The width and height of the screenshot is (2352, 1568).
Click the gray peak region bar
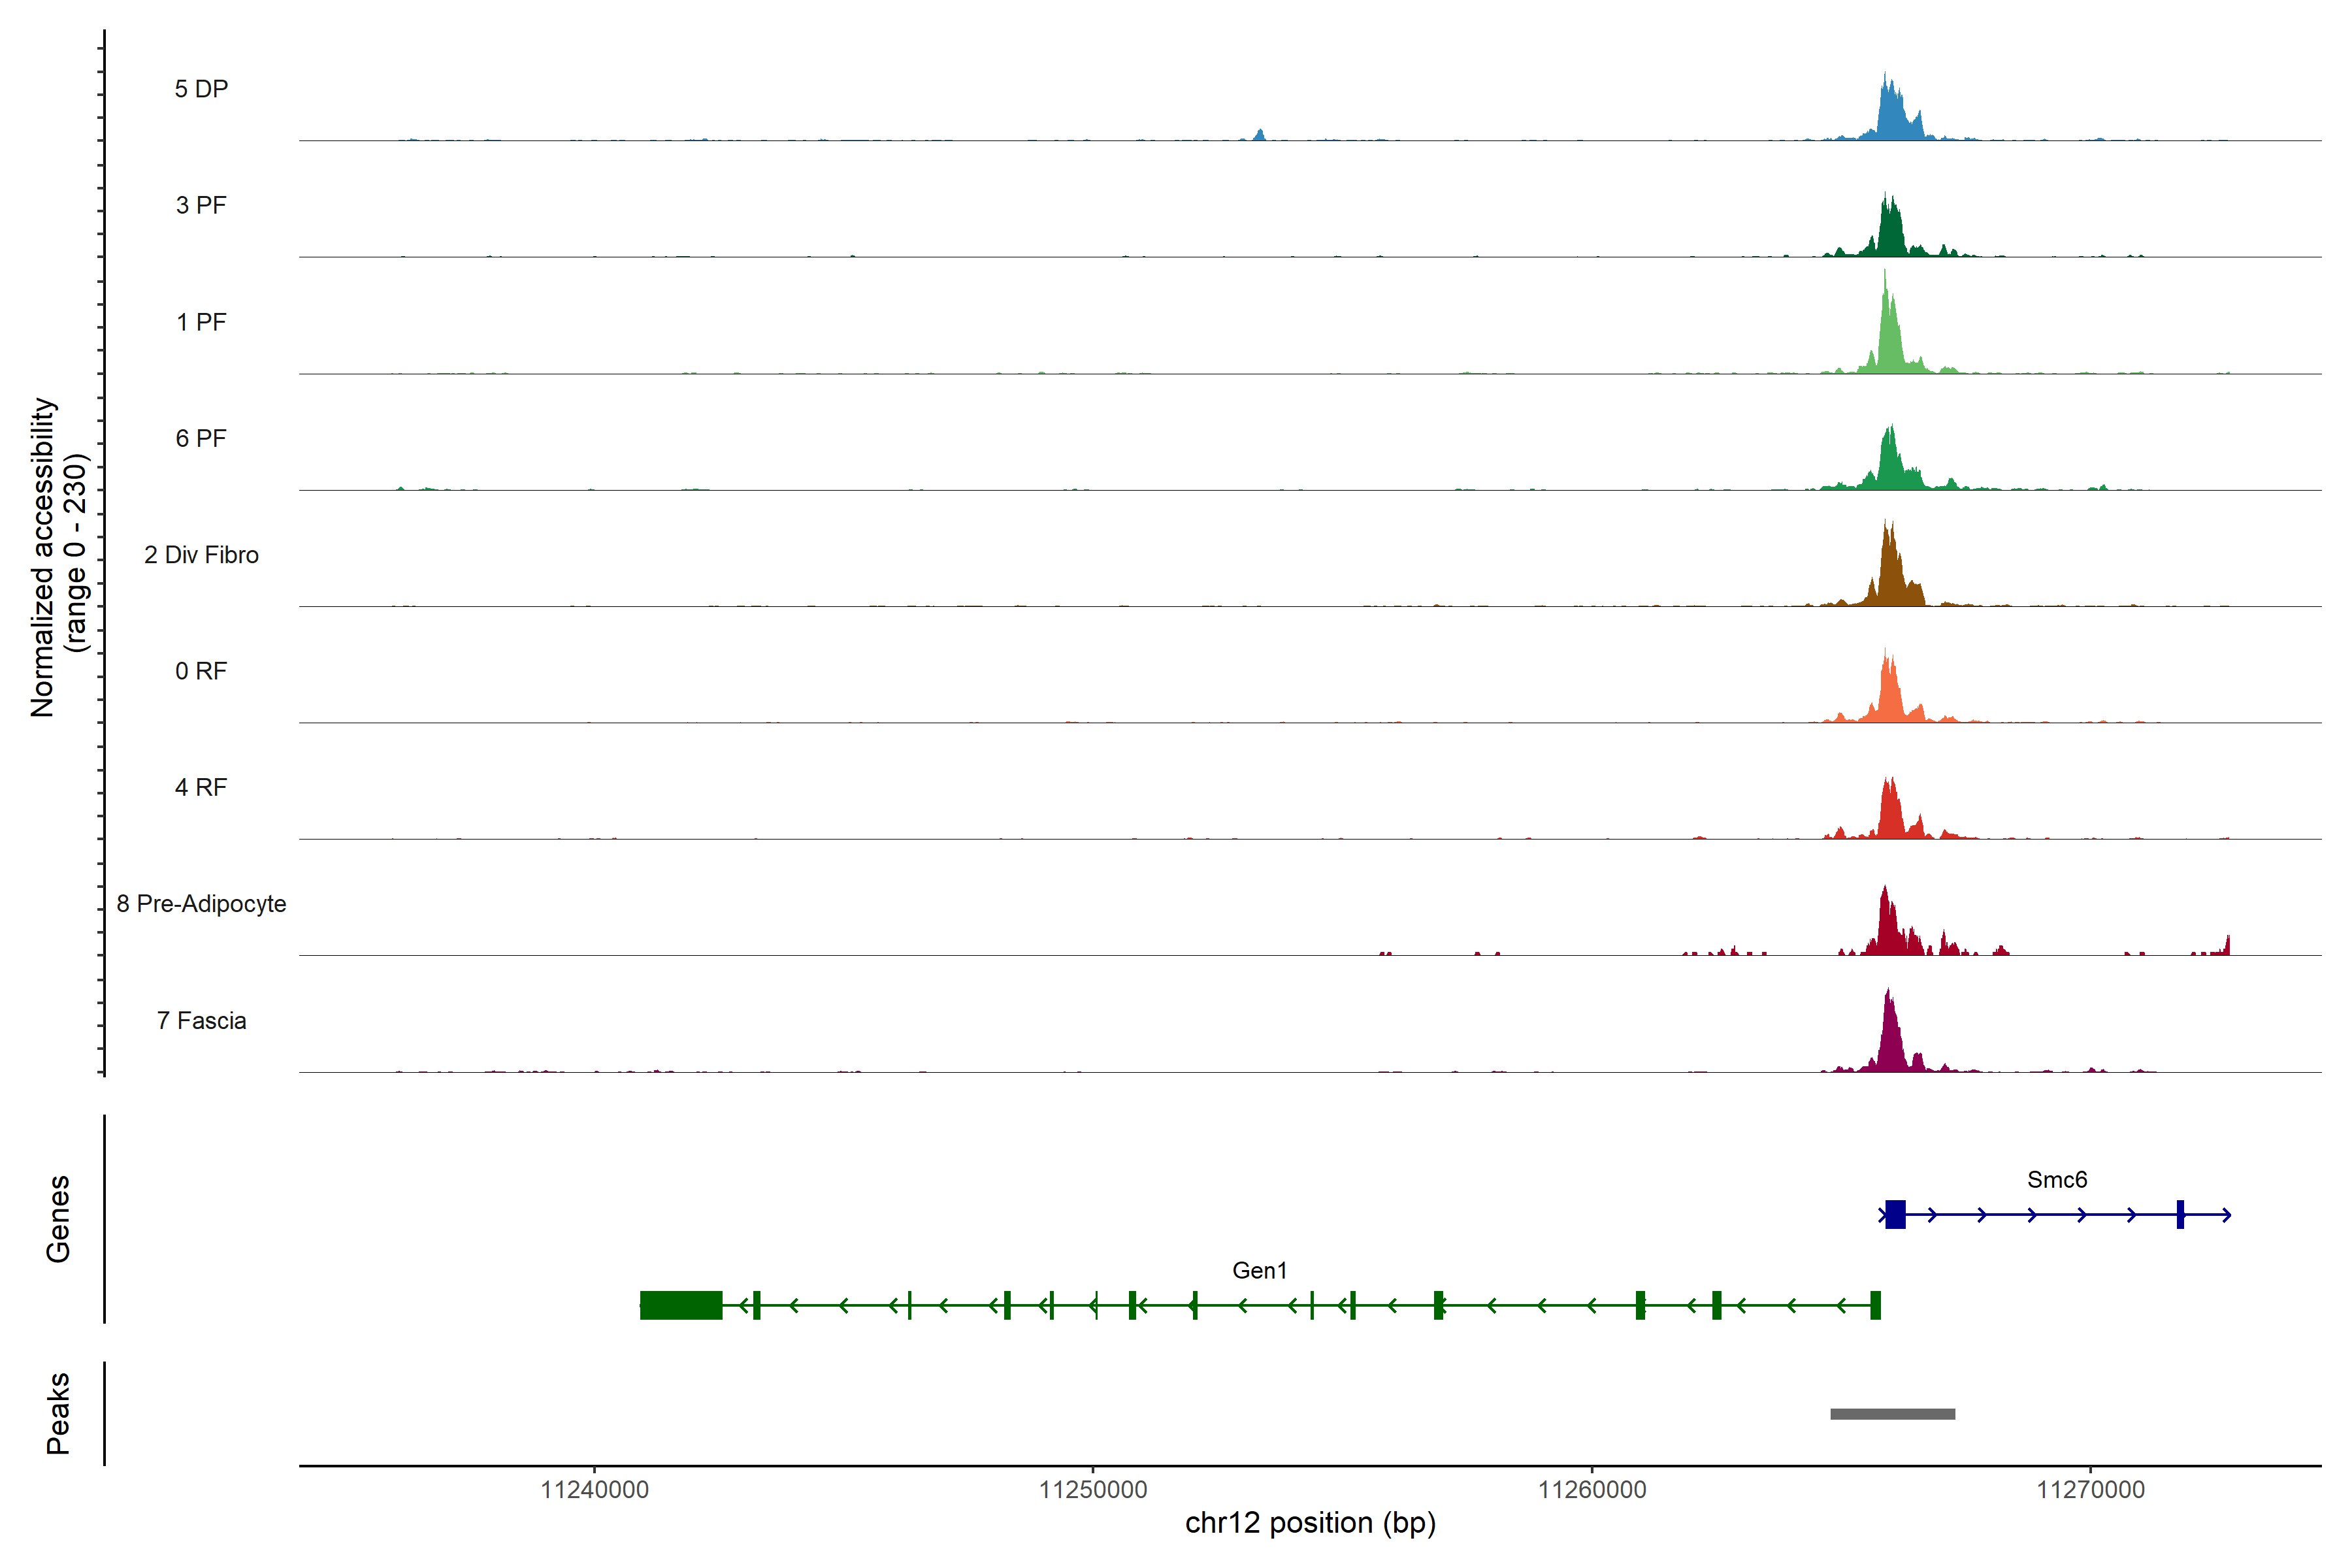pyautogui.click(x=1892, y=1414)
